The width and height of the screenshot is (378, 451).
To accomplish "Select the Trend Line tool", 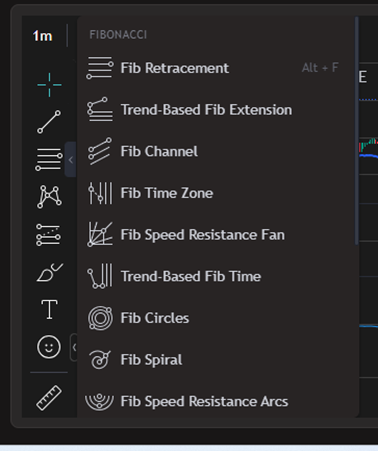I will [x=49, y=122].
